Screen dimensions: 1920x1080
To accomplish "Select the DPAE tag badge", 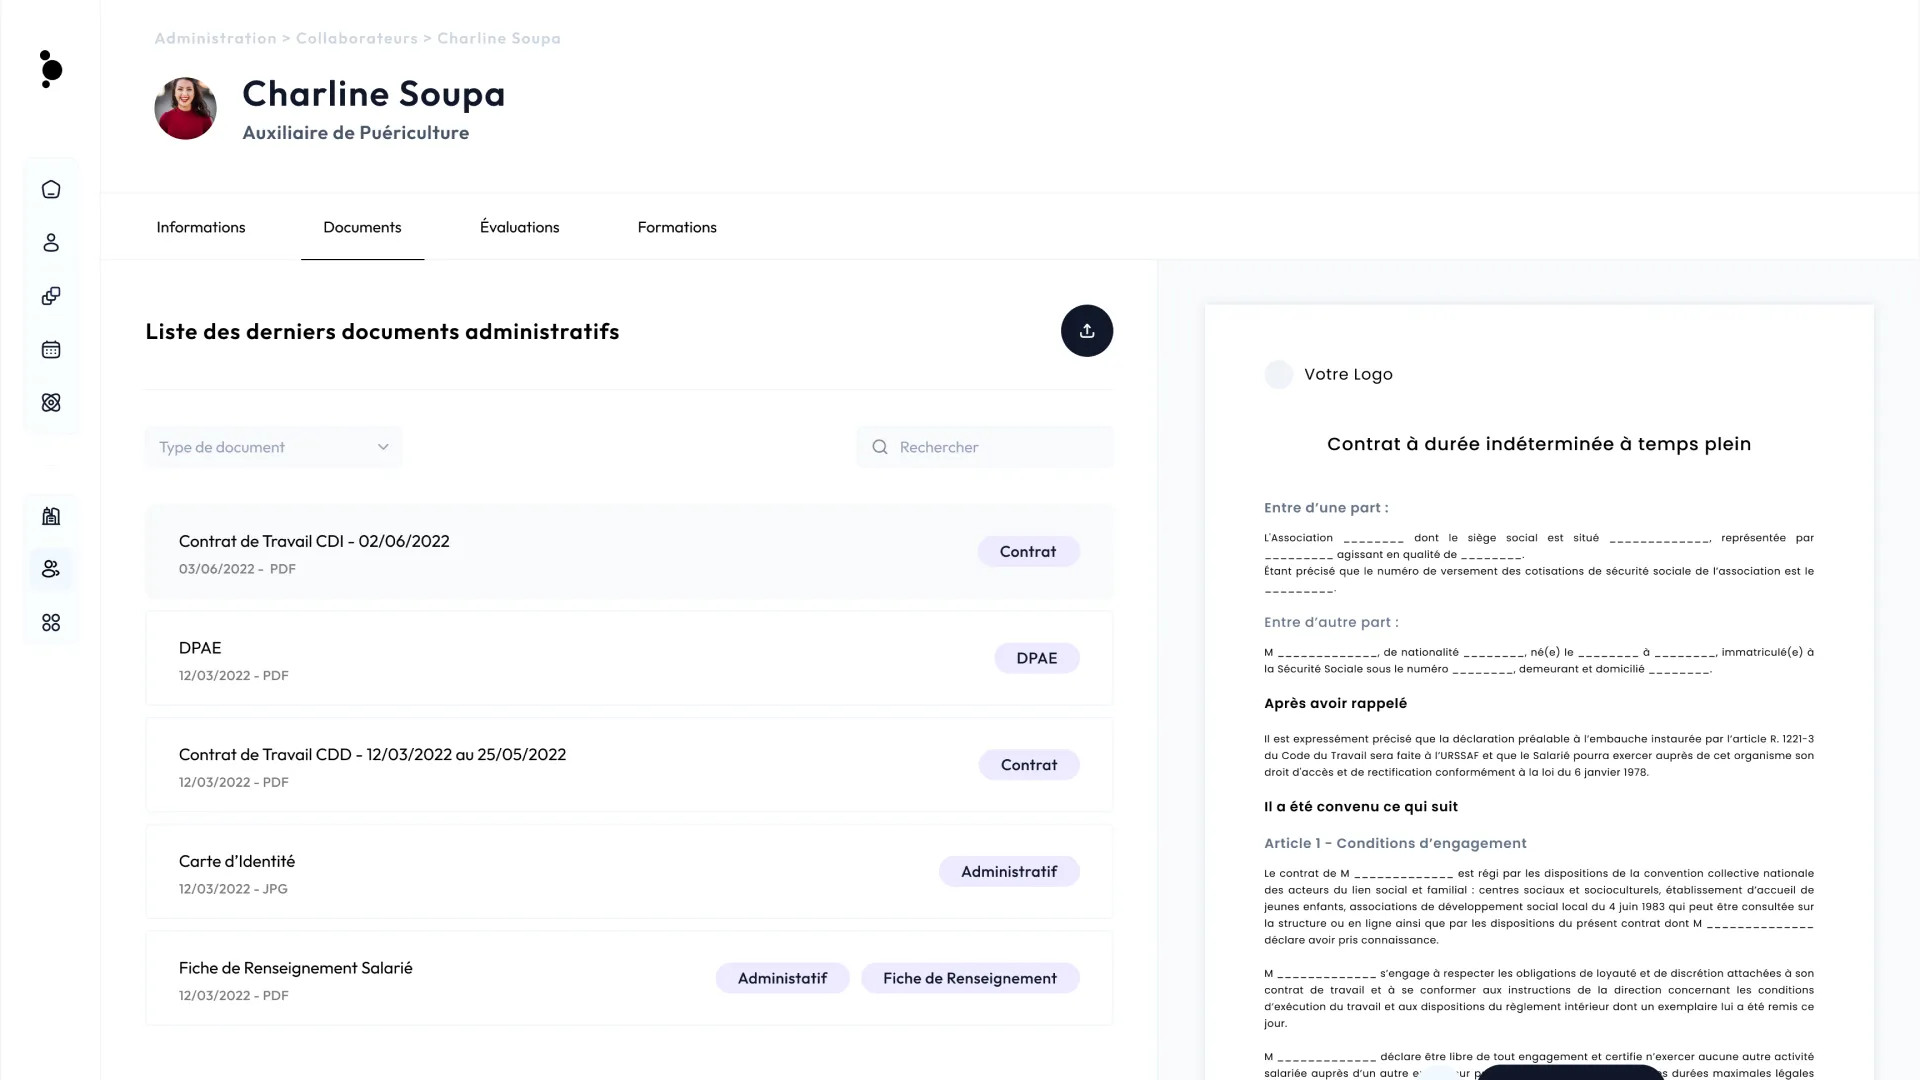I will [x=1036, y=658].
